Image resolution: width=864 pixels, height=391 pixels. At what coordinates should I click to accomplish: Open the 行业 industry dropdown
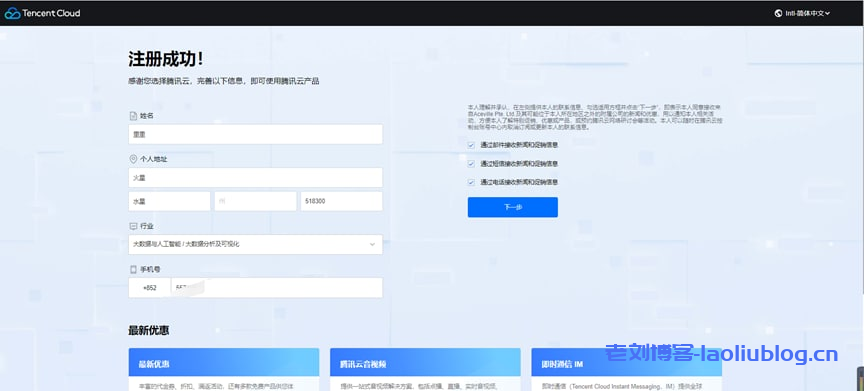255,245
